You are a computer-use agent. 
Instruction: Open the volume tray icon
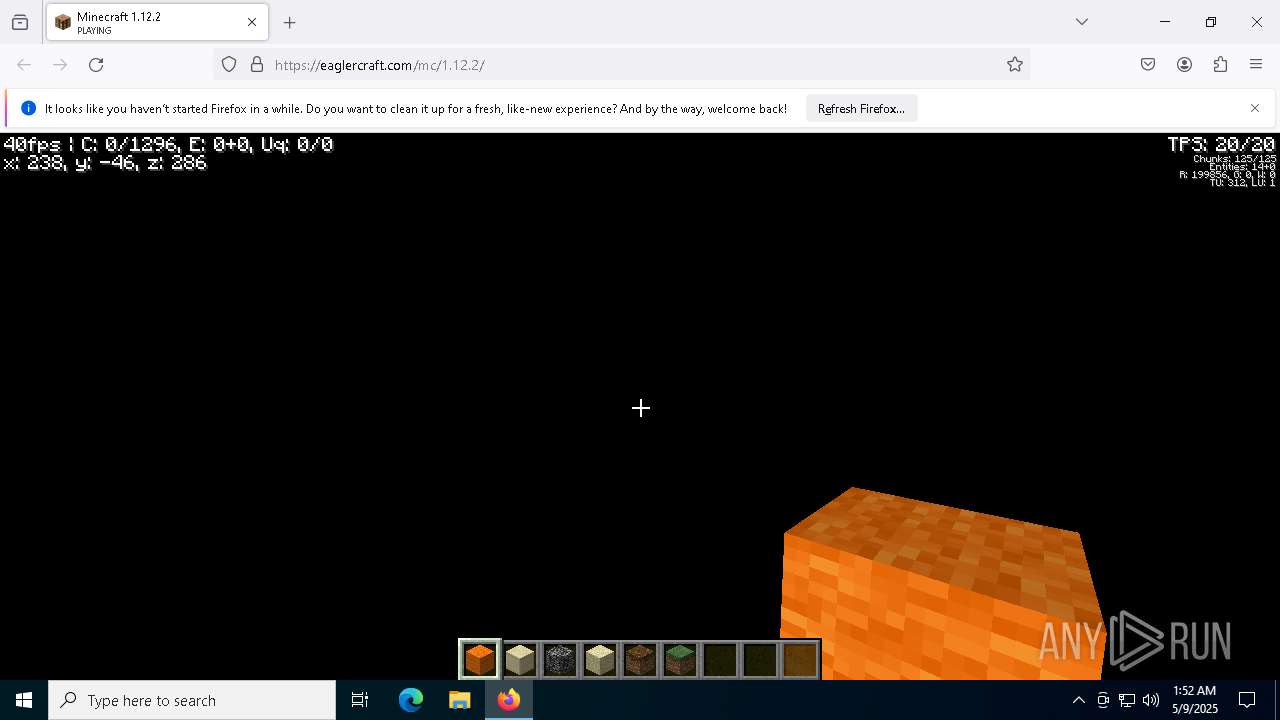point(1151,700)
